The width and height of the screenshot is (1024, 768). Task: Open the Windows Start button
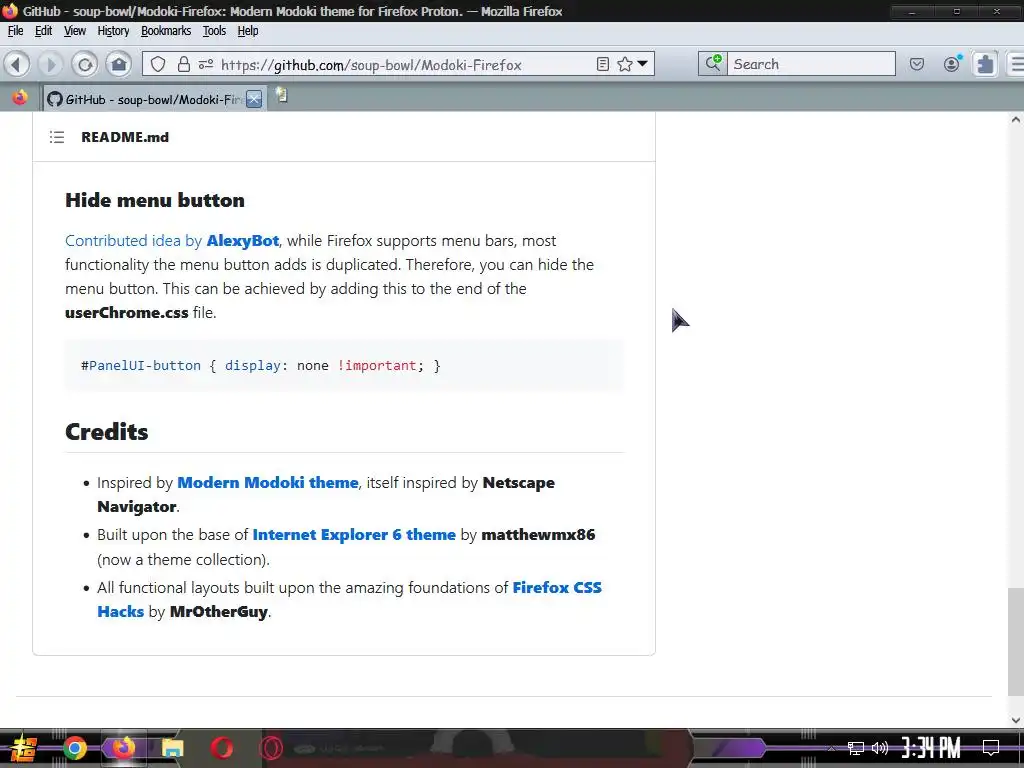[x=23, y=748]
